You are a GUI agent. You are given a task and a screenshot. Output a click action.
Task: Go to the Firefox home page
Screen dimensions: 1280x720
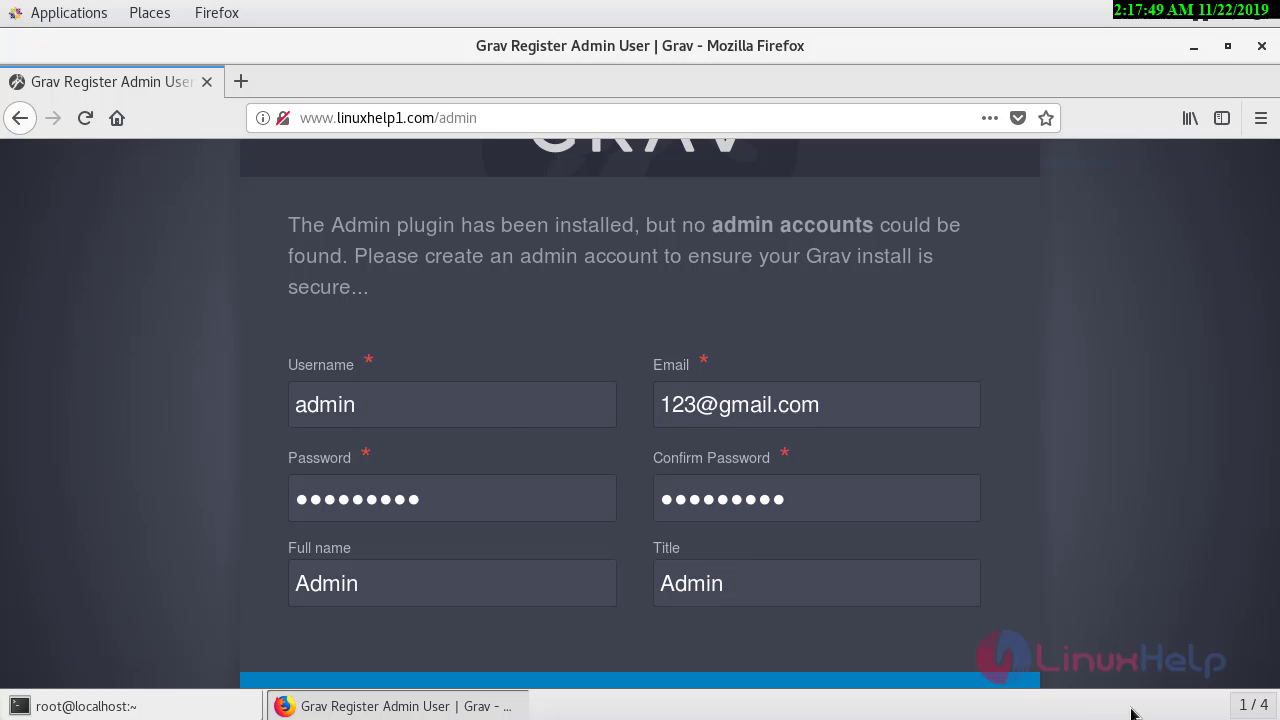[117, 118]
